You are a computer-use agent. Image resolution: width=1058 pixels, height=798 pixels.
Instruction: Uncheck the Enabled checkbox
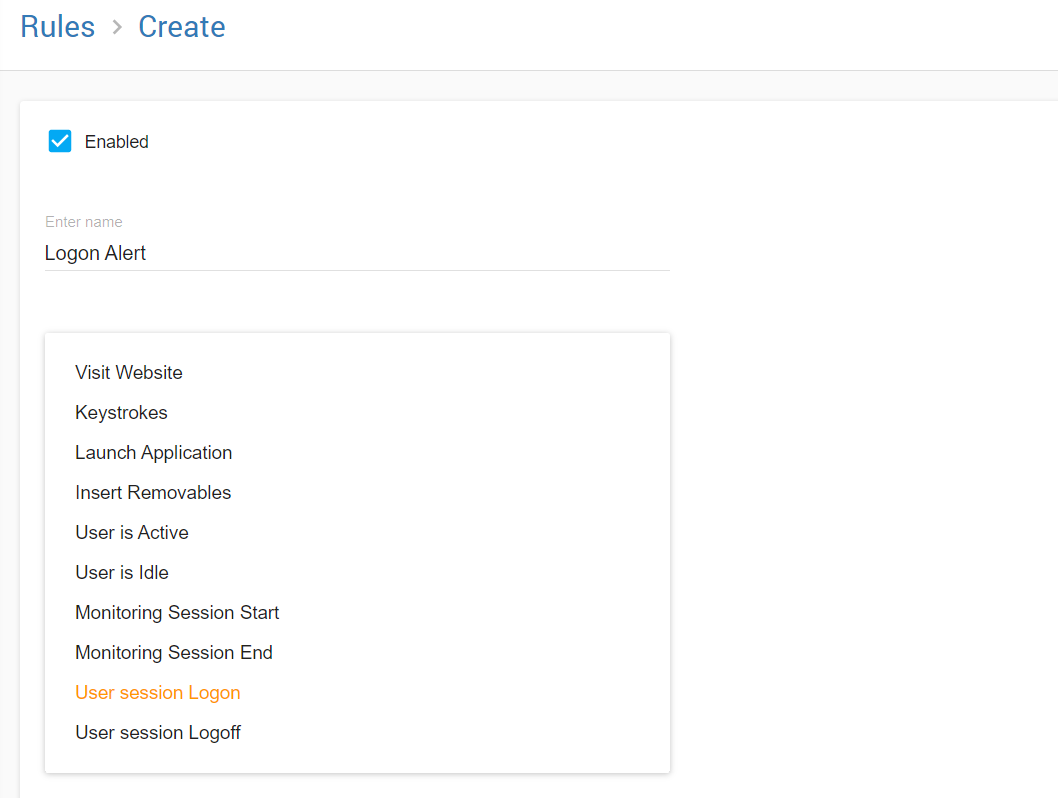[x=60, y=141]
